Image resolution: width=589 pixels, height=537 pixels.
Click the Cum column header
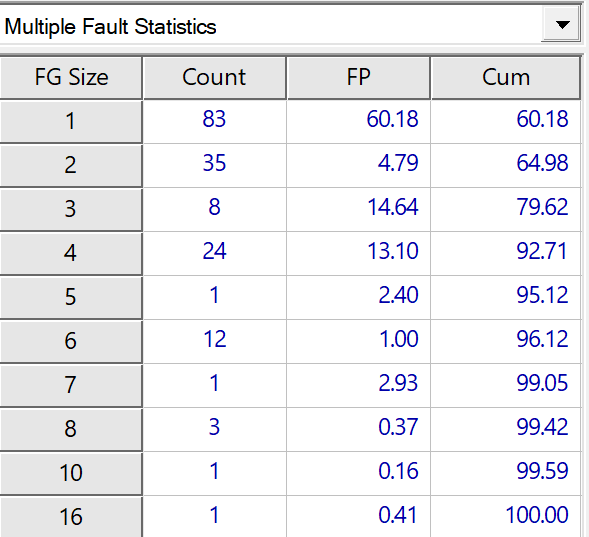506,78
